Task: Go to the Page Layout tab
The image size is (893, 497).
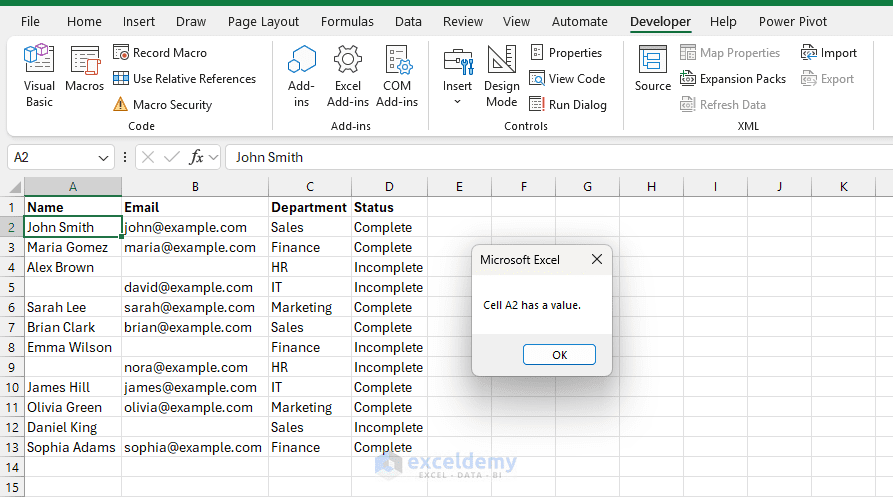Action: pyautogui.click(x=263, y=22)
